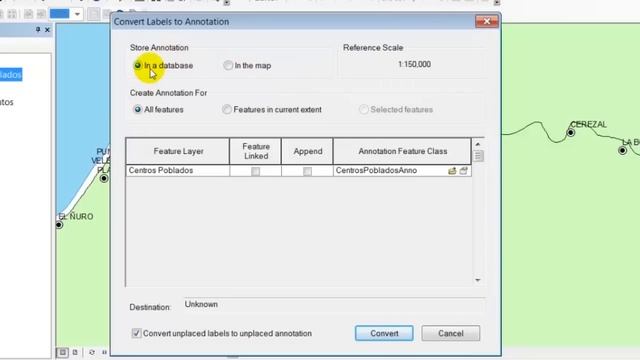Close the table of contents panel

[47, 30]
